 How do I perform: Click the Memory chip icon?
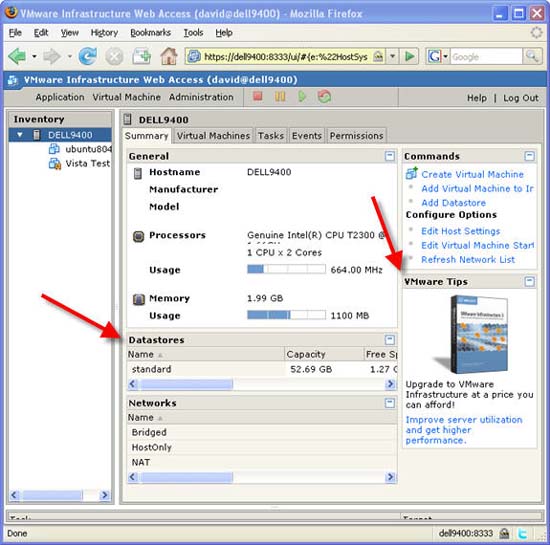click(x=139, y=299)
